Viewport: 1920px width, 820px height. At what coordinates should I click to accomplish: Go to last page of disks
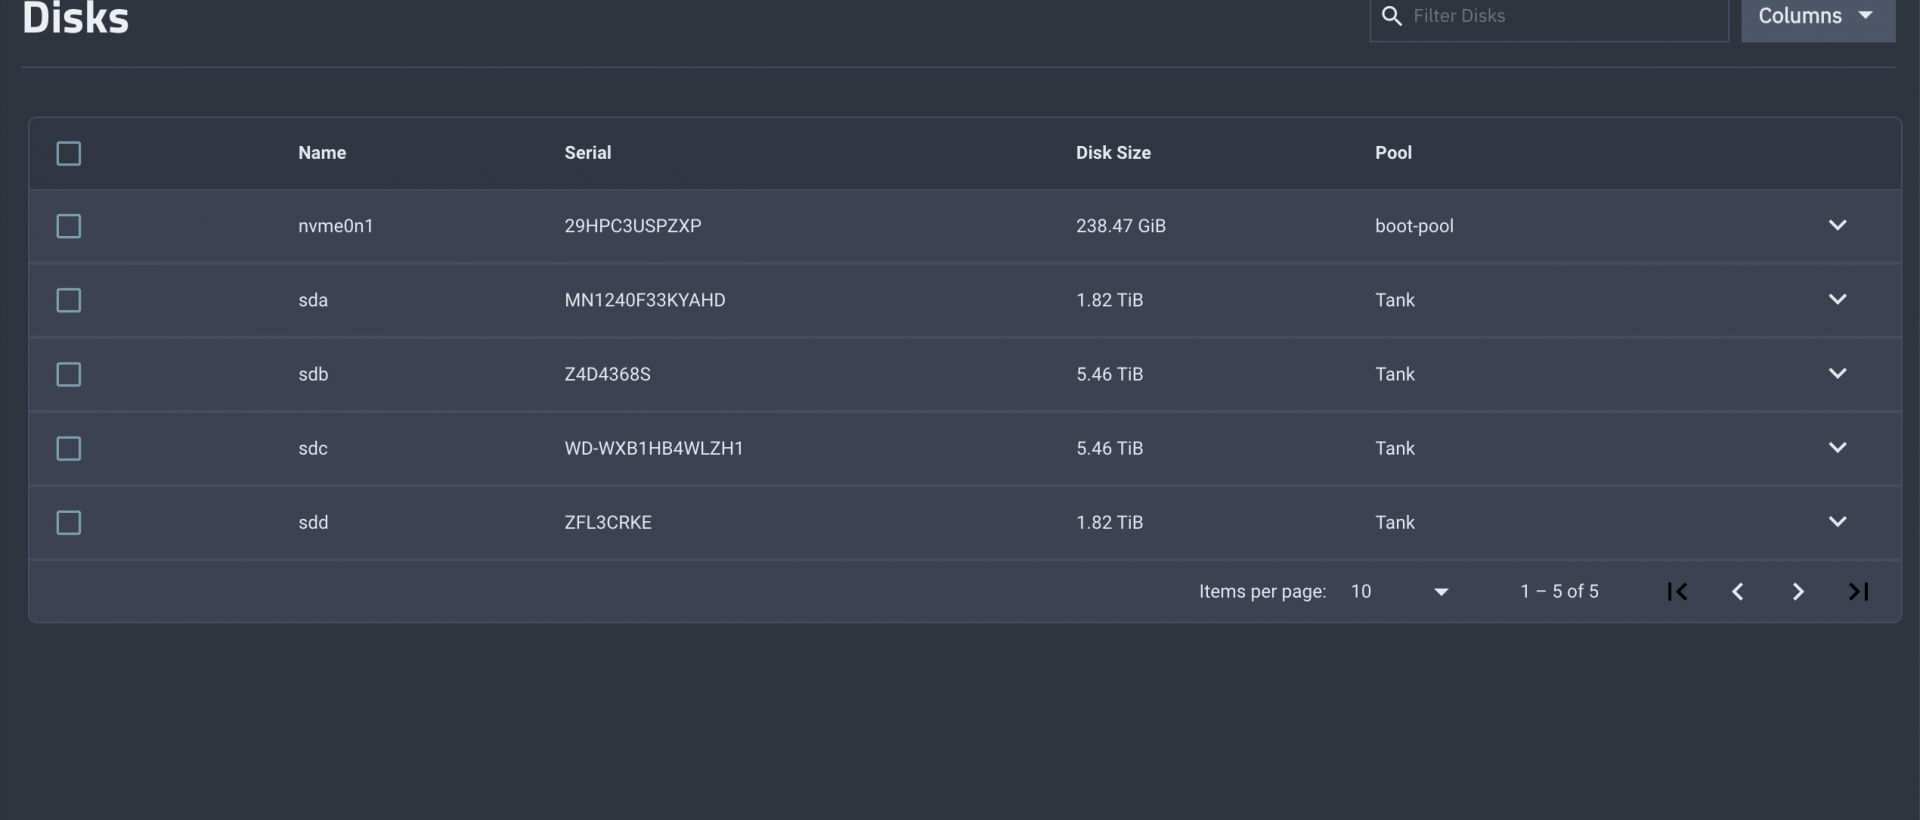(1858, 592)
